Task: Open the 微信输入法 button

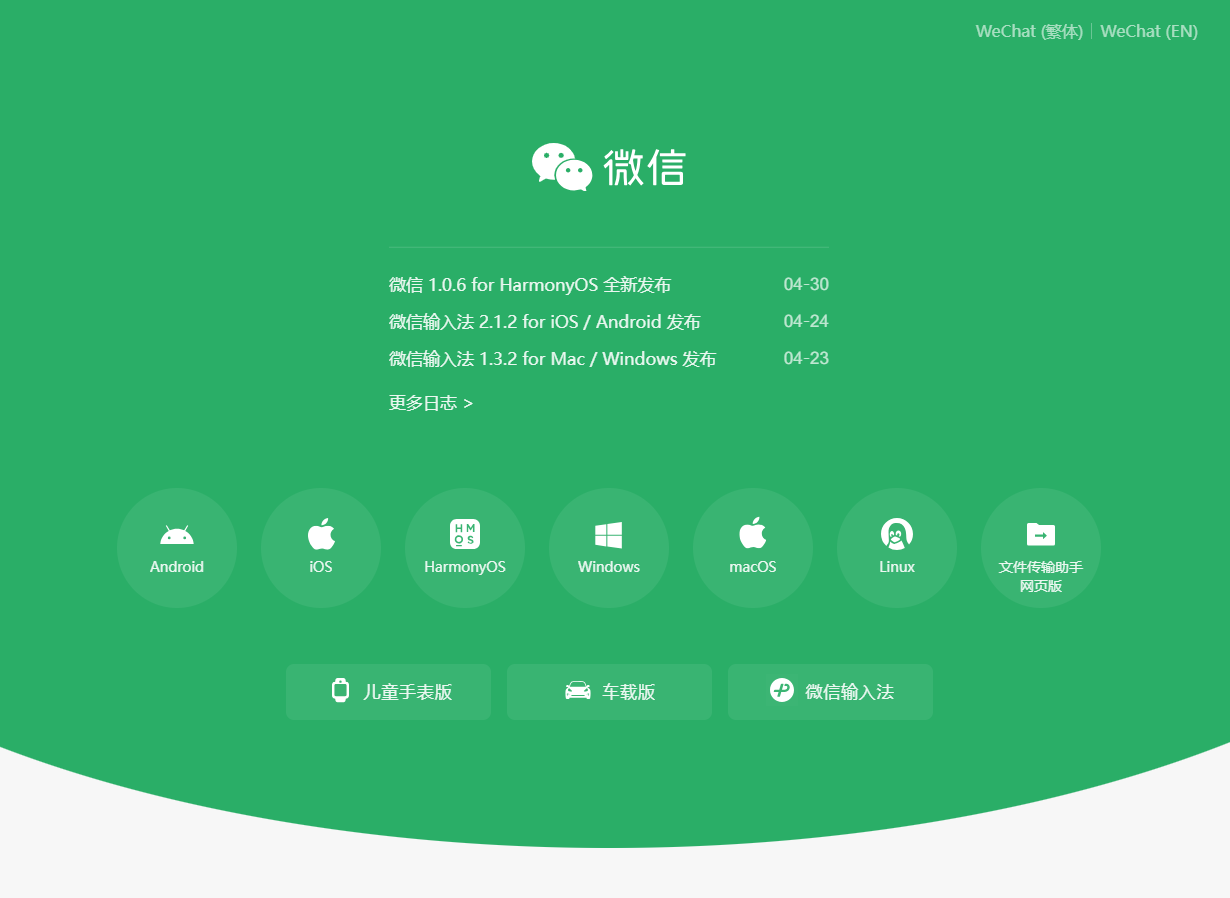Action: pyautogui.click(x=830, y=692)
